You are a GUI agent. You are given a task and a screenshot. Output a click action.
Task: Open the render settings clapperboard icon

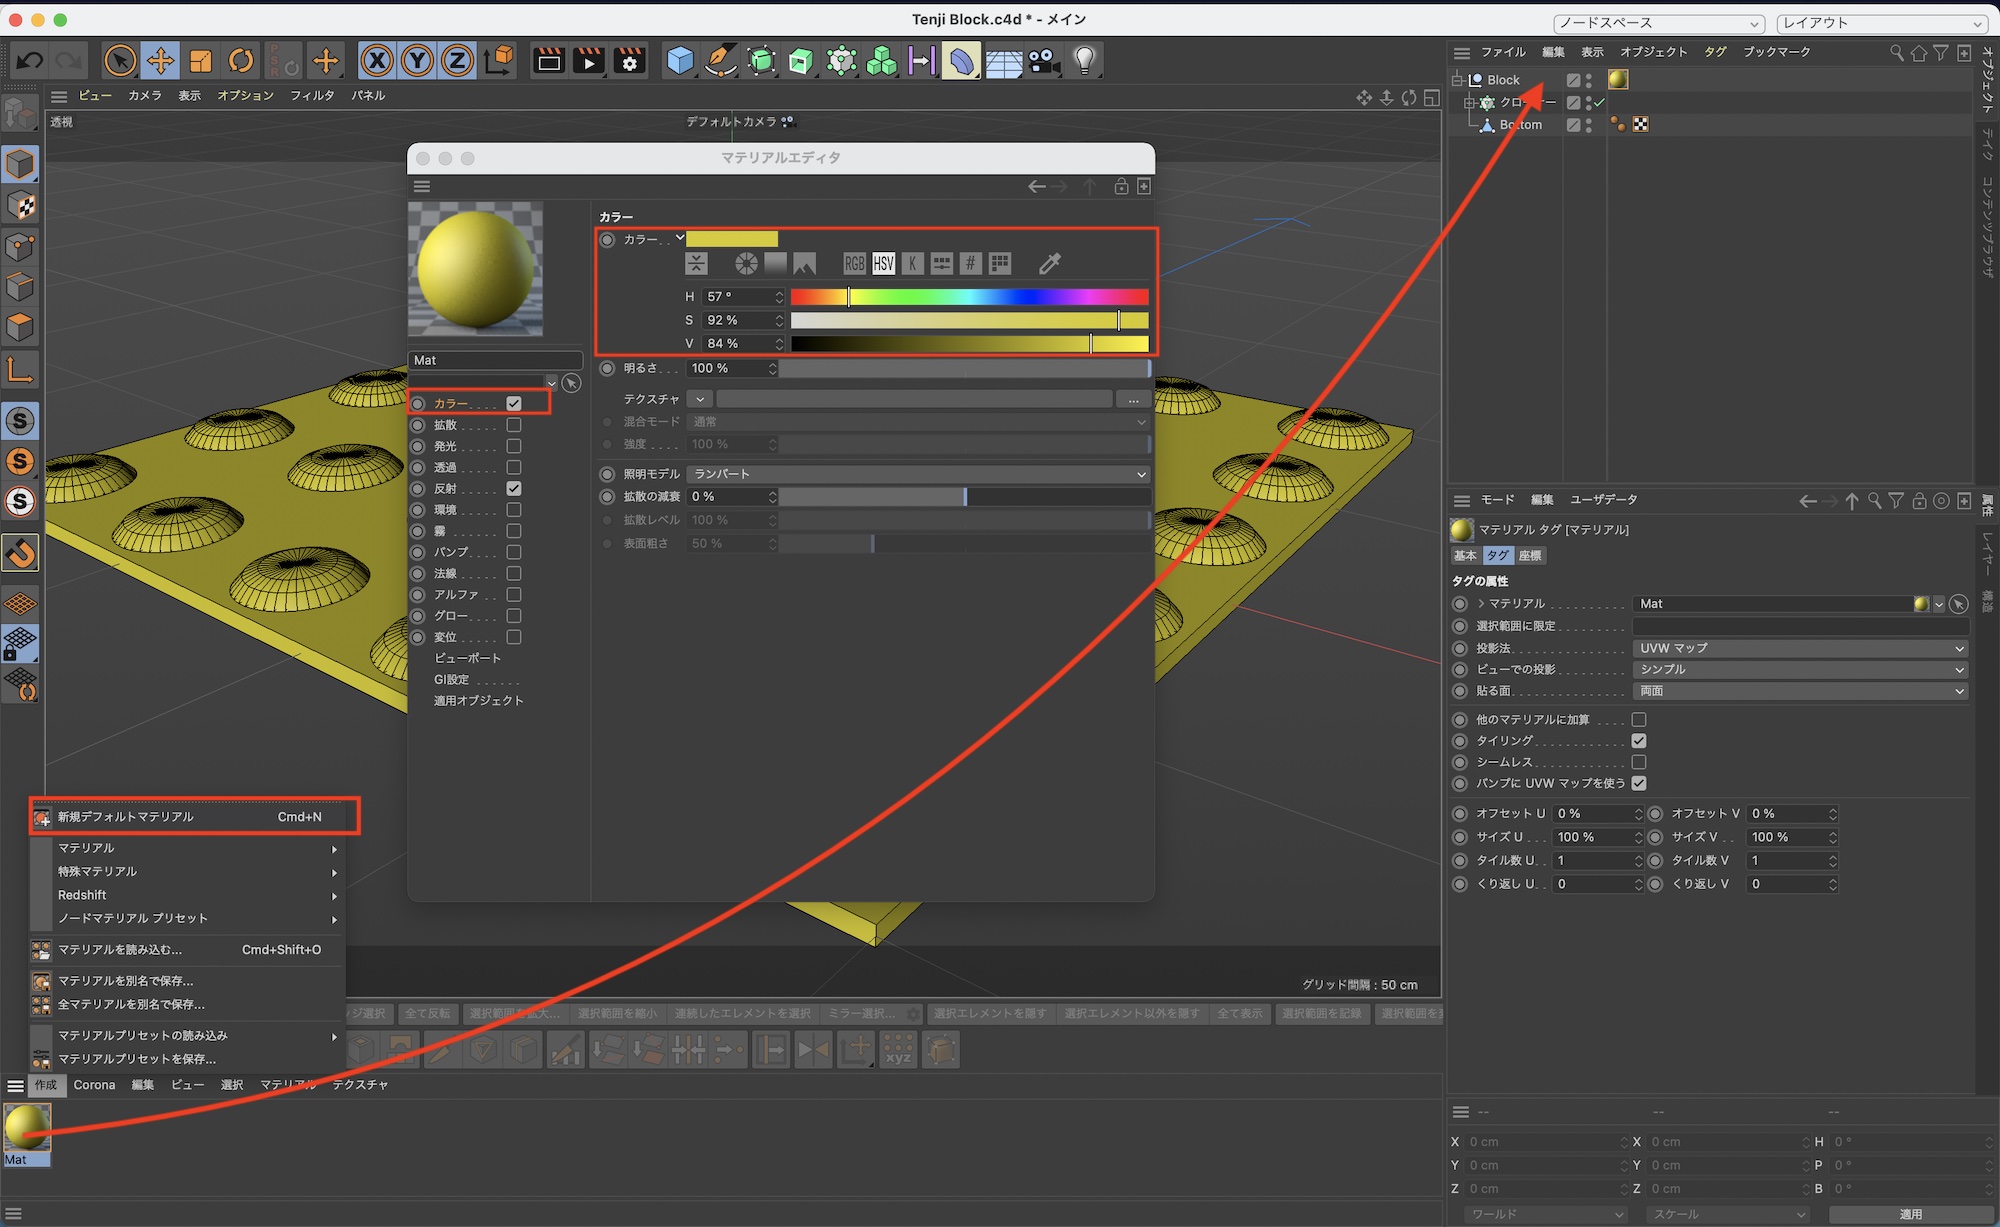click(x=630, y=61)
